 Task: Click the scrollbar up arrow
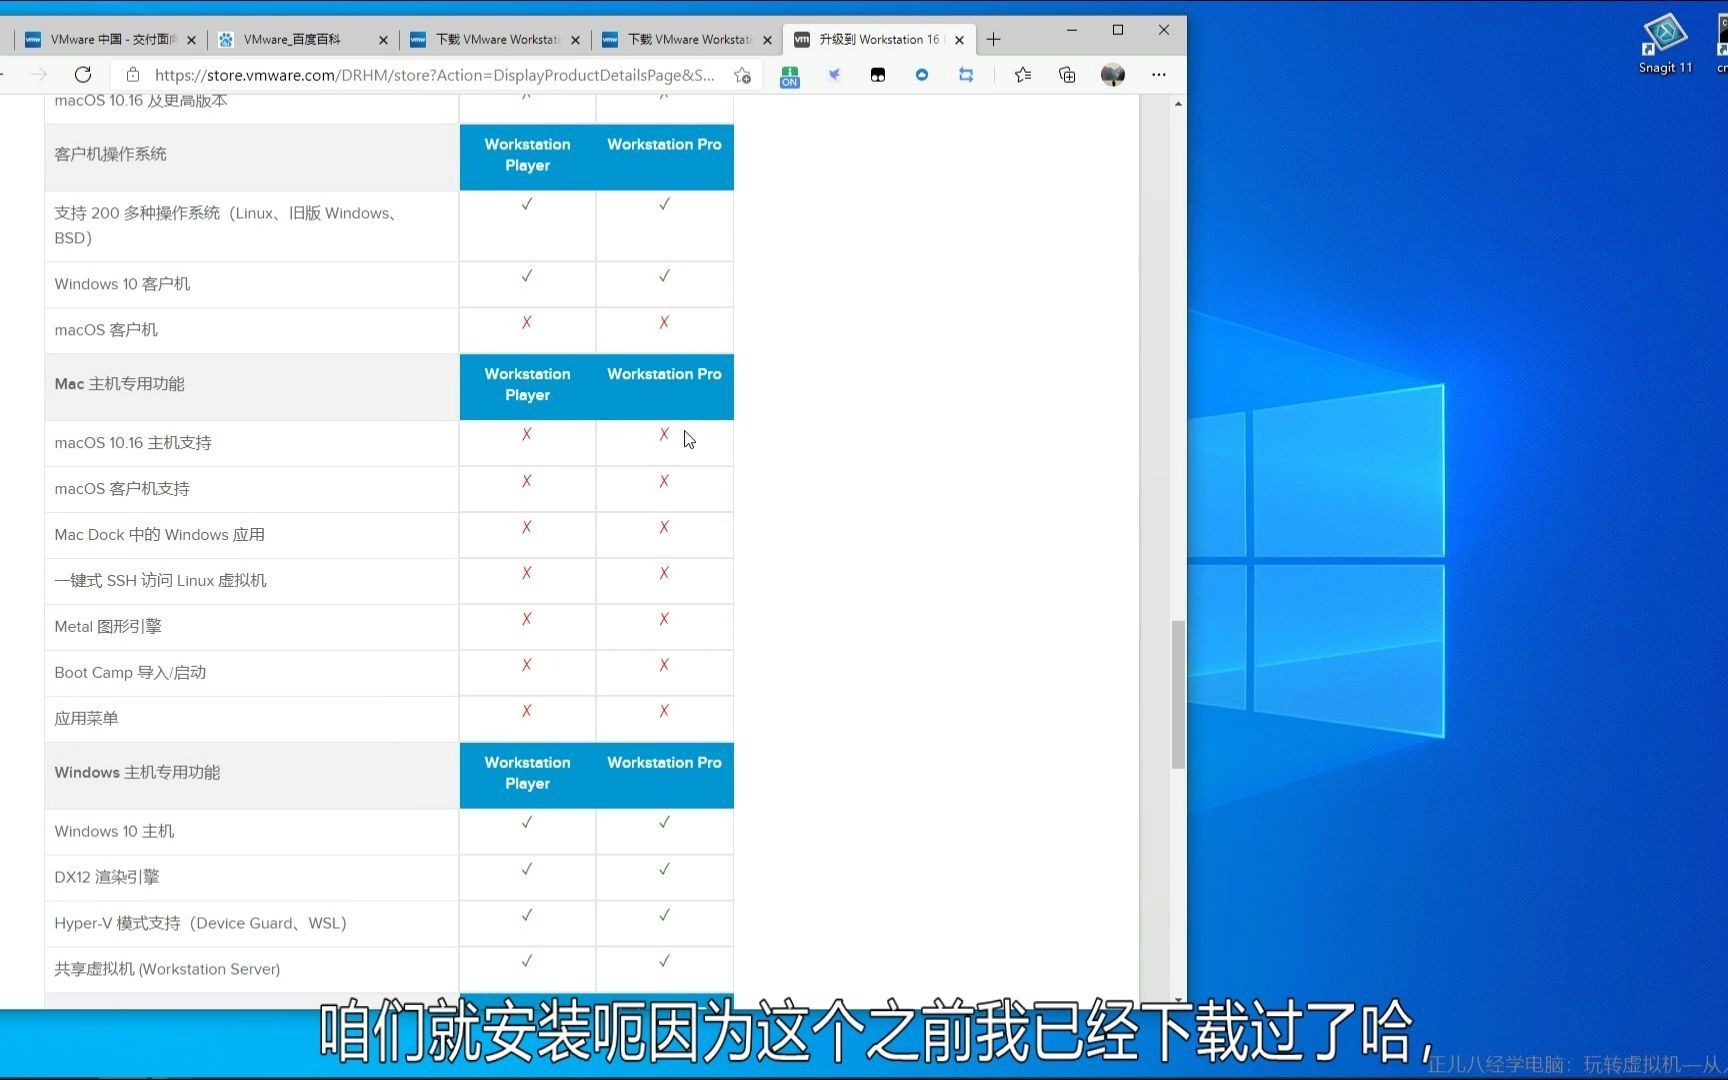pos(1178,103)
